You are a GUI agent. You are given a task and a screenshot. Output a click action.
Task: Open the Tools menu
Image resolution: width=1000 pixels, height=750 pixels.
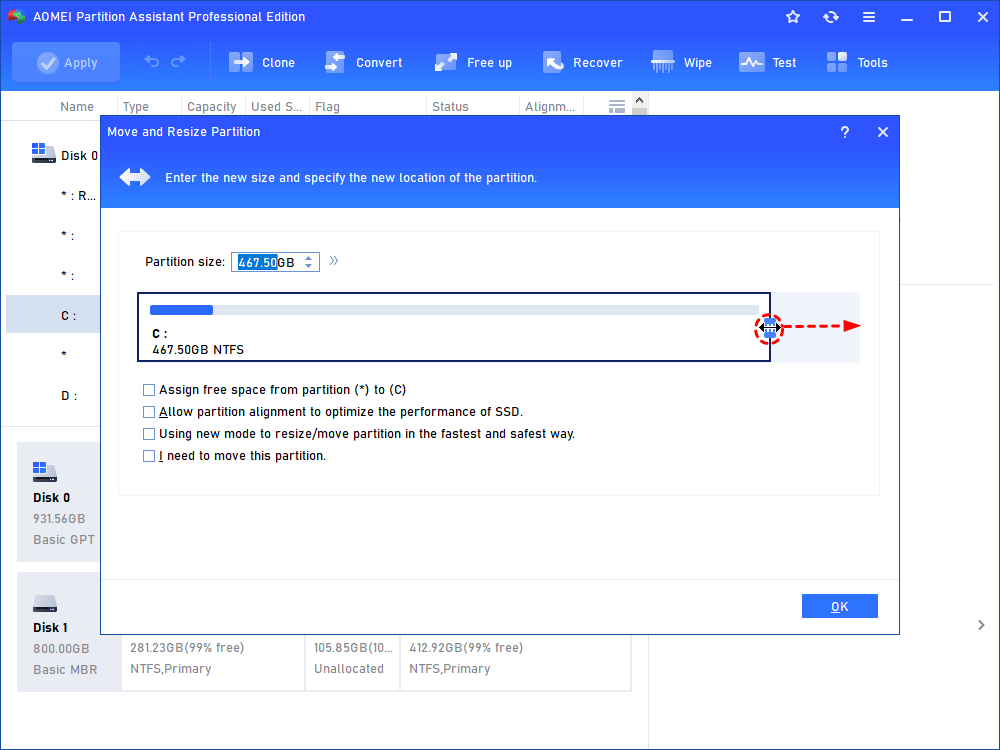click(x=857, y=62)
